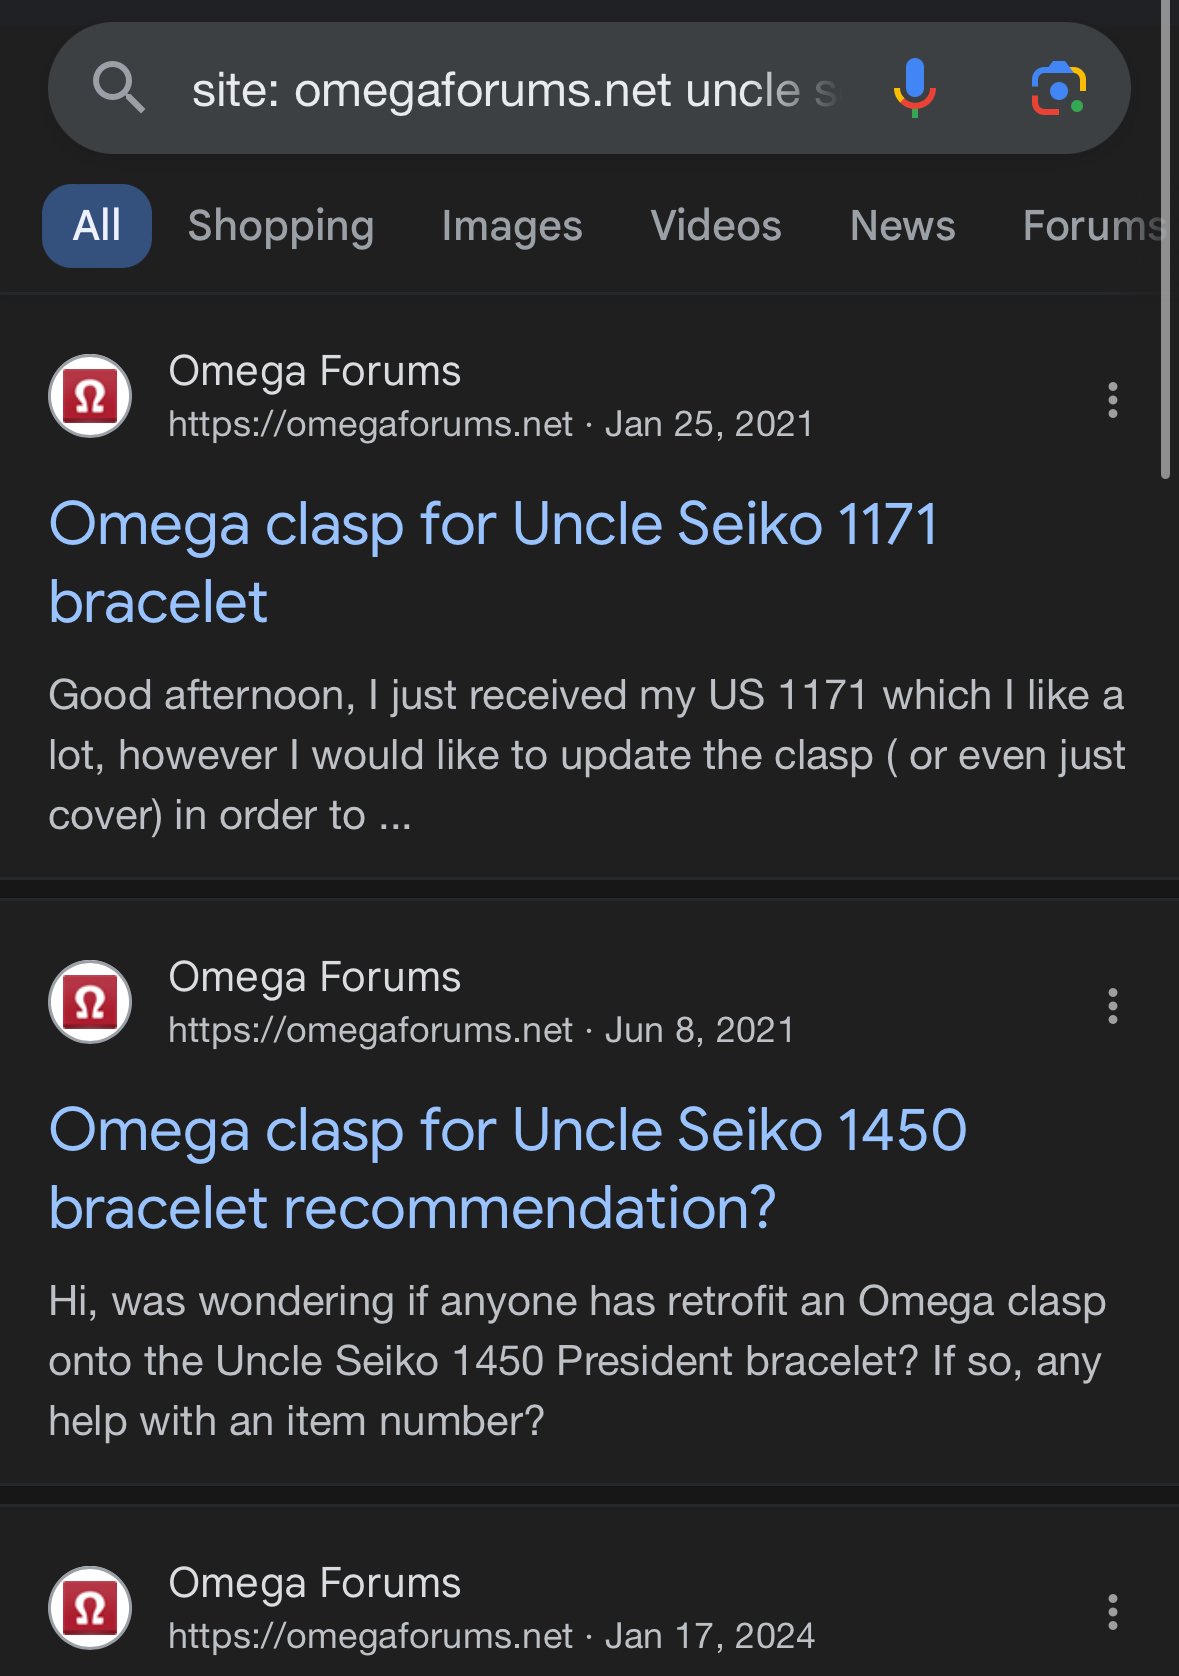Screen dimensions: 1179x1676
Task: Open more options for the Jun 8, 2021 result
Action: point(1112,1006)
